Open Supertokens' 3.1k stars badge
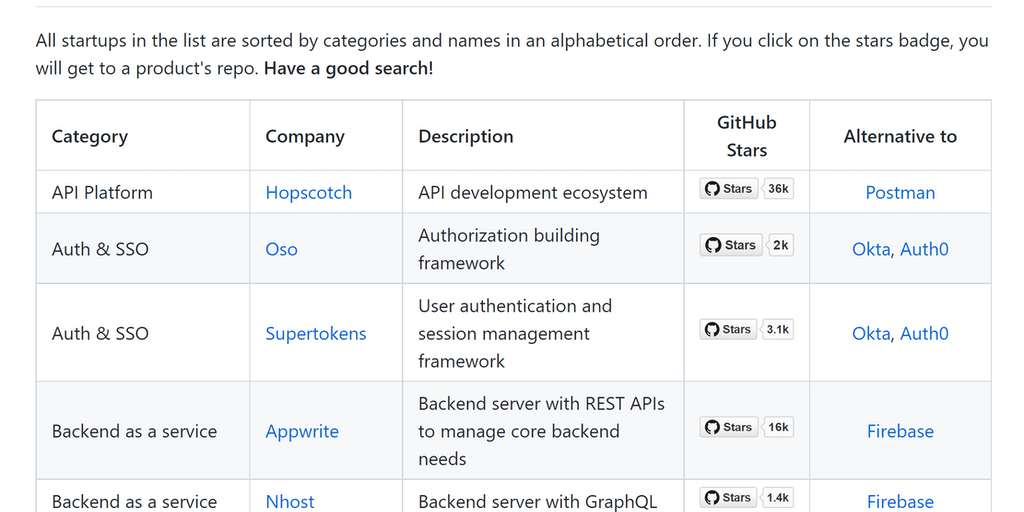The height and width of the screenshot is (512, 1024). coord(746,329)
